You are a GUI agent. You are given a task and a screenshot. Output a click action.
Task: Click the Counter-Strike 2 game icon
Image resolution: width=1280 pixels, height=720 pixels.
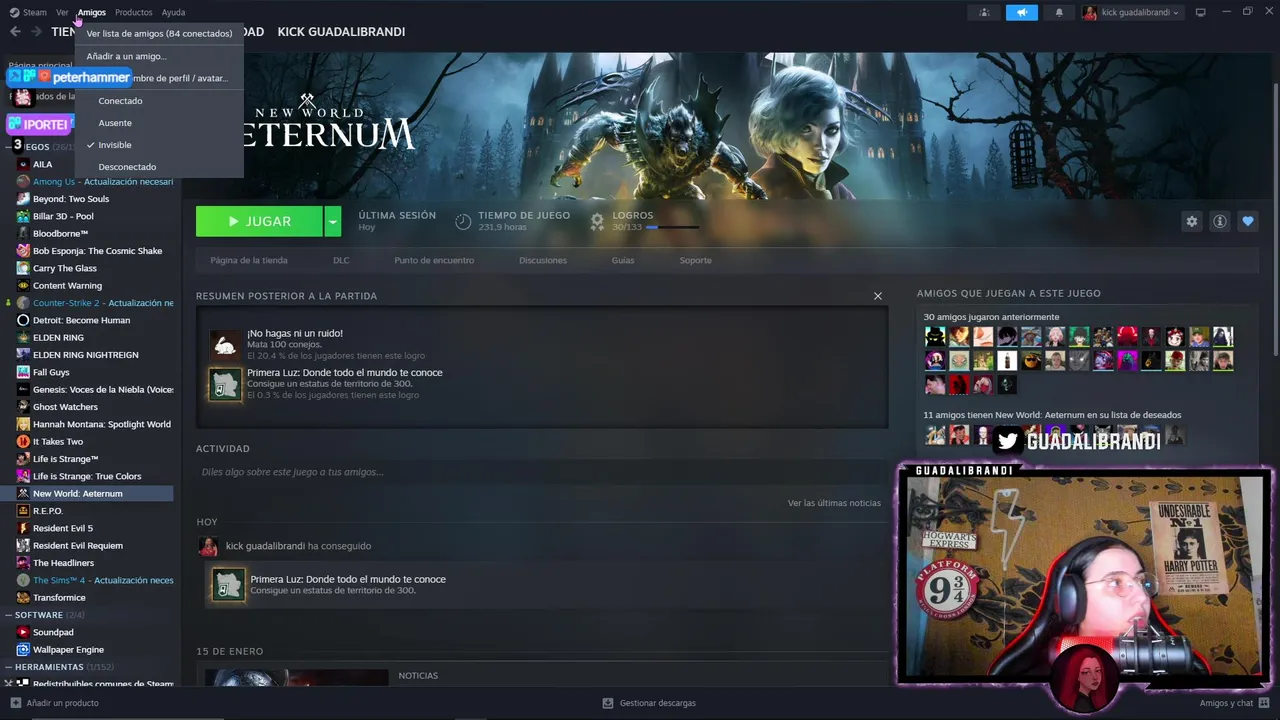click(x=23, y=303)
